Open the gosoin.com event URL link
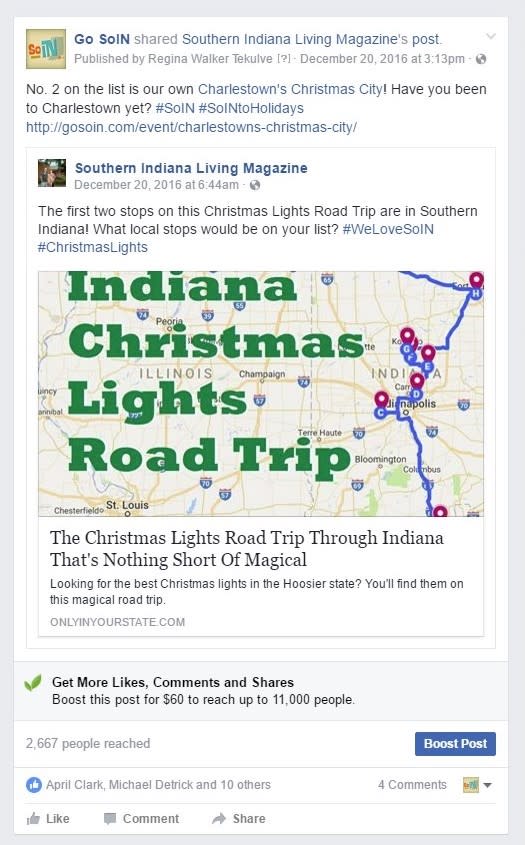Image resolution: width=525 pixels, height=845 pixels. [191, 127]
